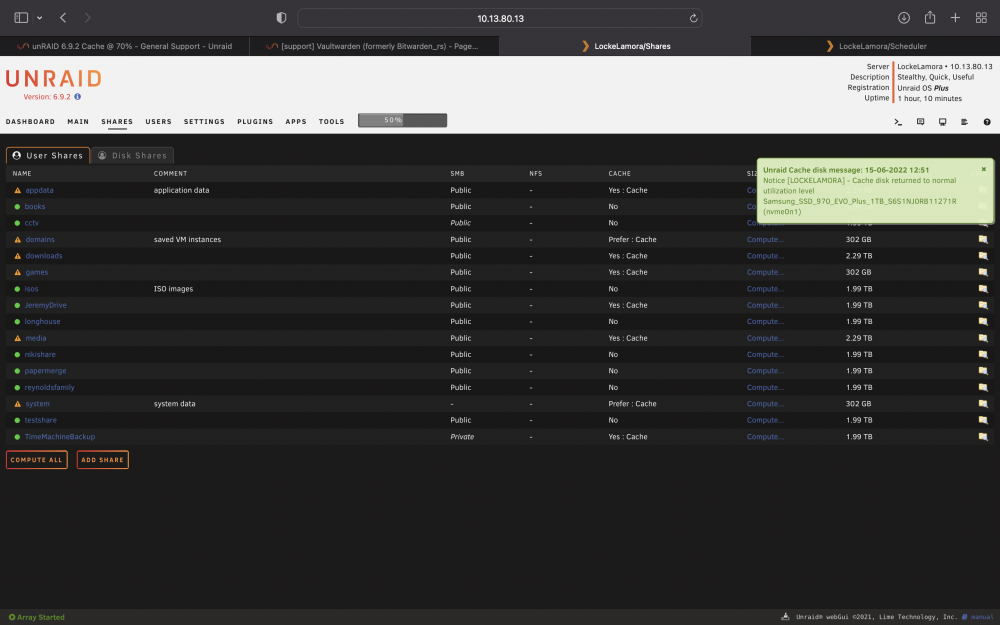1000x625 pixels.
Task: Browse the games share folder icon
Action: [983, 272]
